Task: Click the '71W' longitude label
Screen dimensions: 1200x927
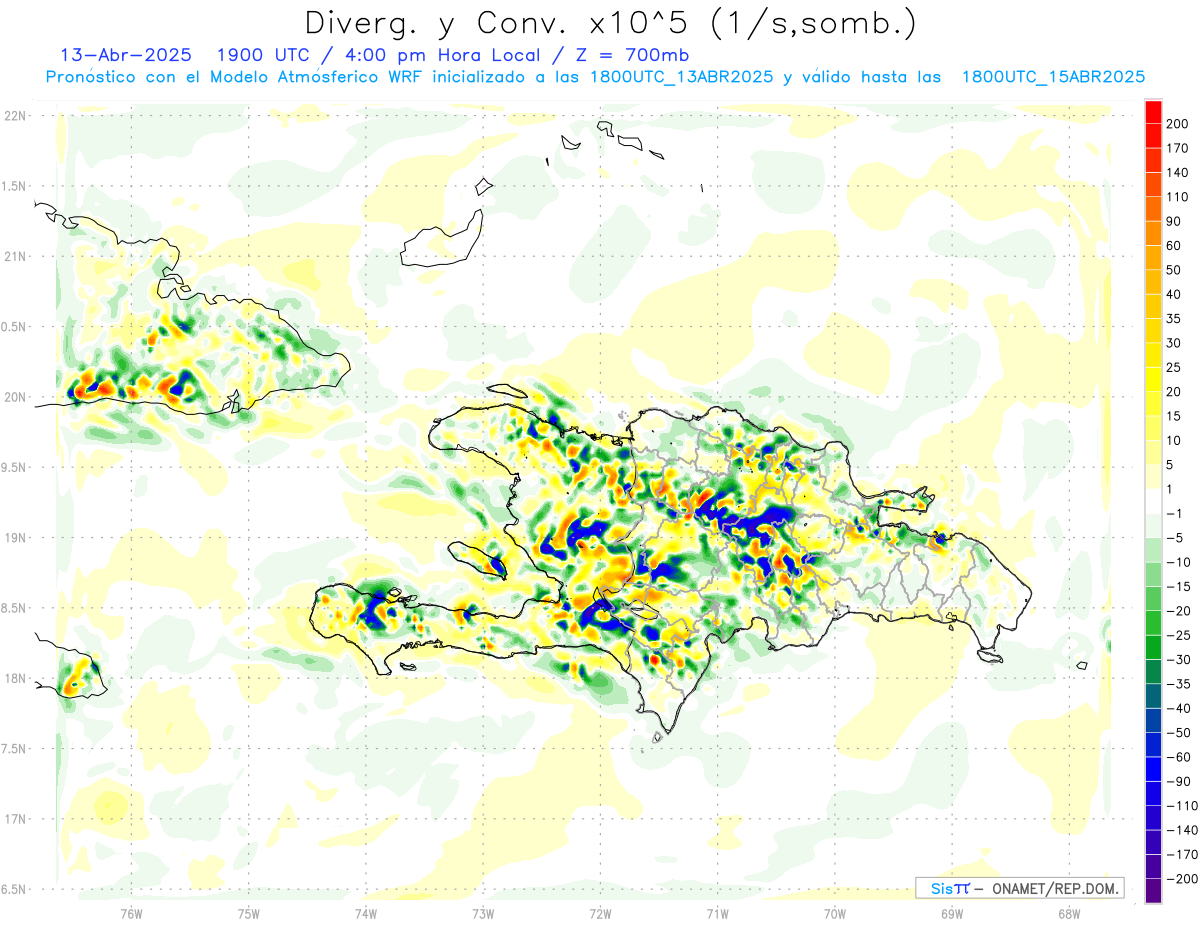Action: click(x=717, y=914)
